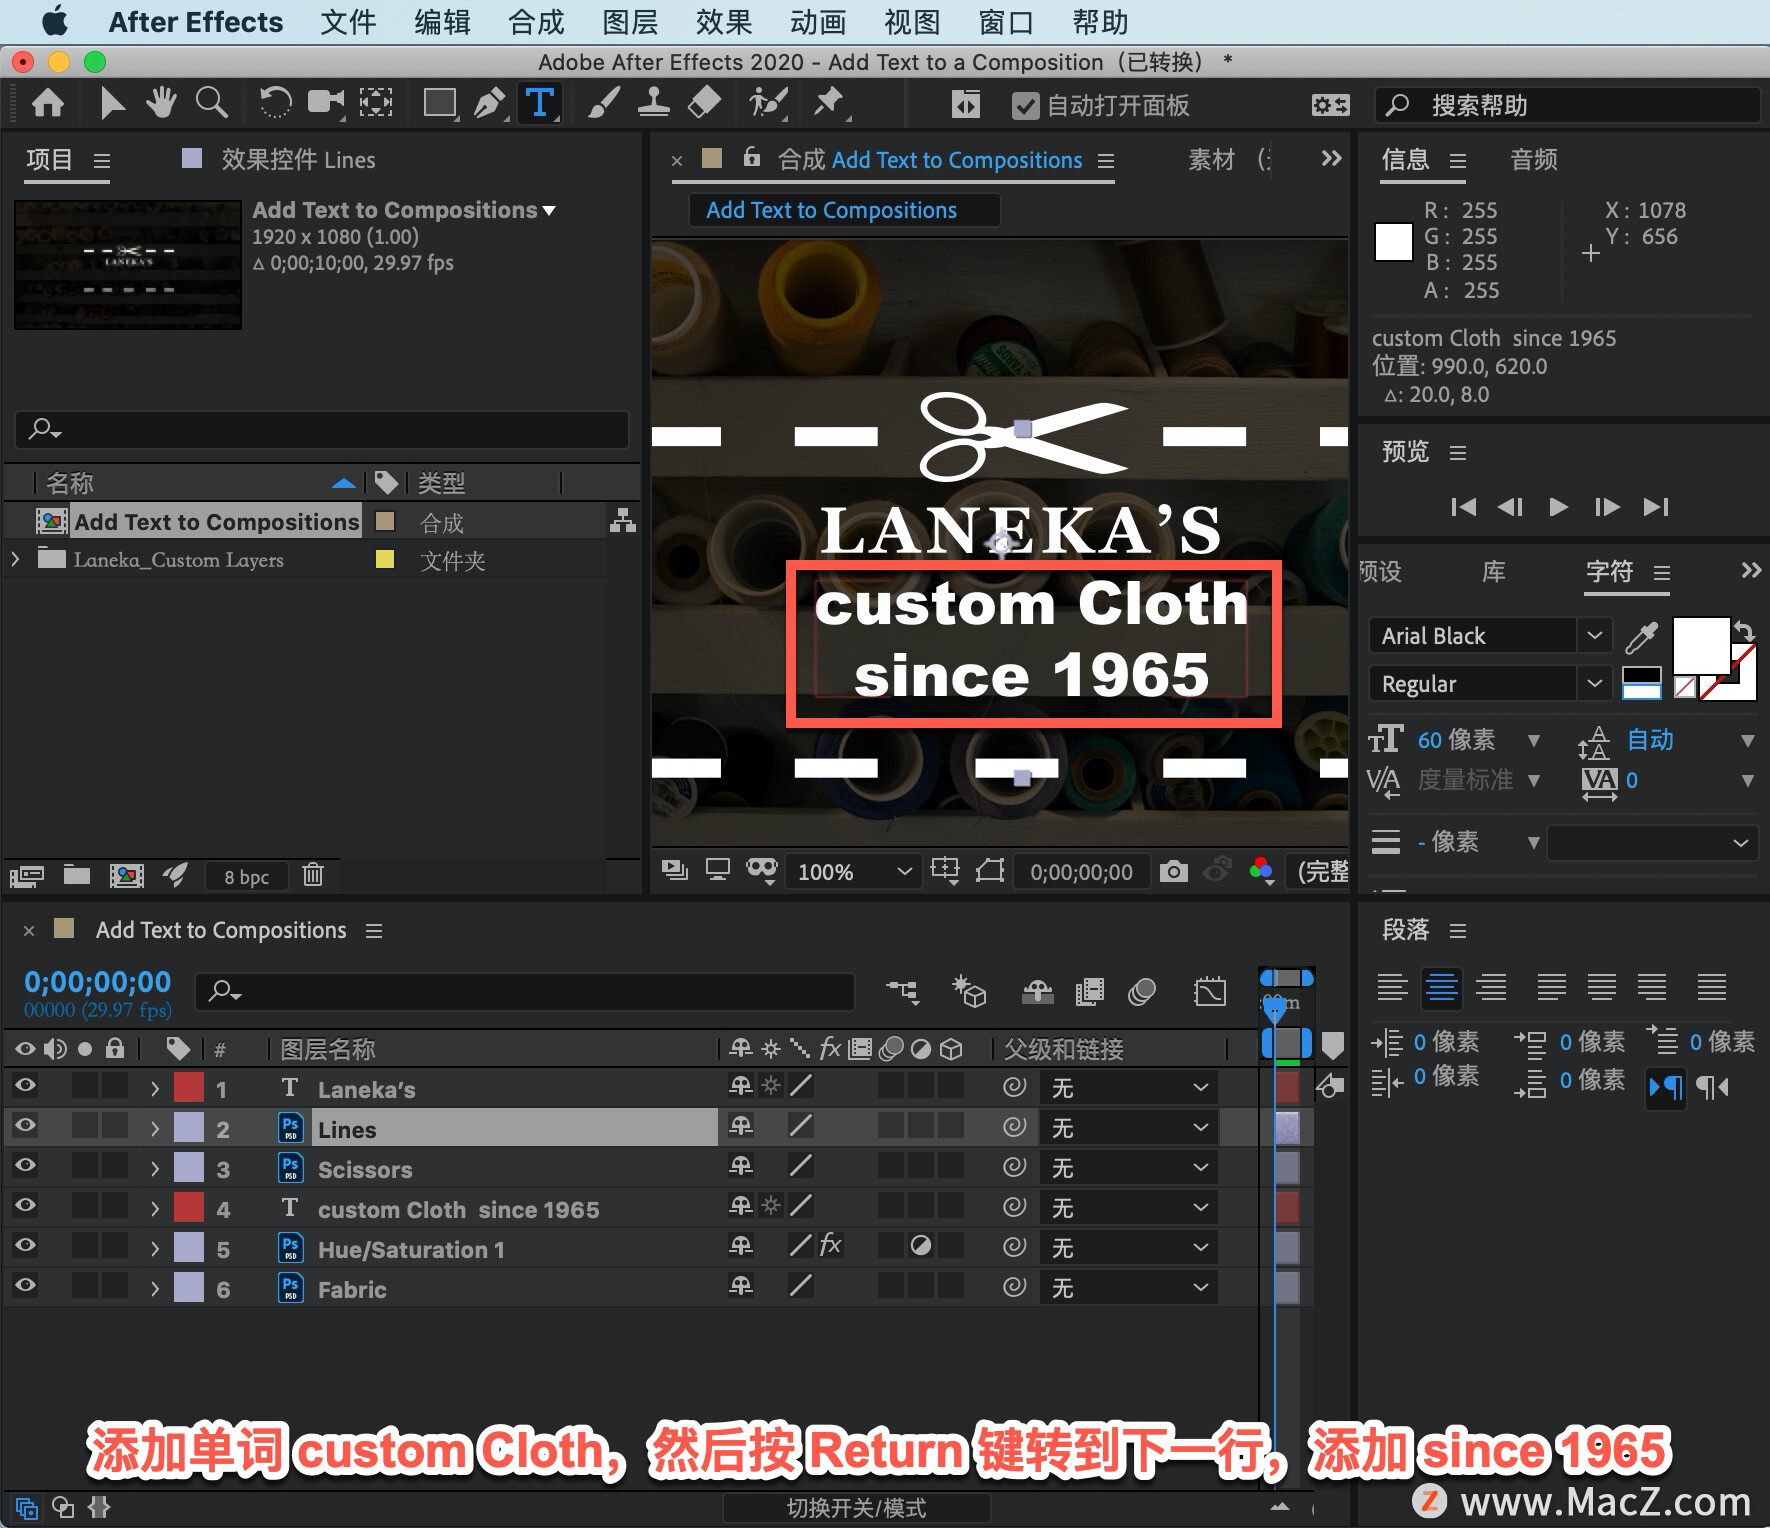Expand the Lines layer properties
Viewport: 1770px width, 1528px height.
tap(154, 1129)
